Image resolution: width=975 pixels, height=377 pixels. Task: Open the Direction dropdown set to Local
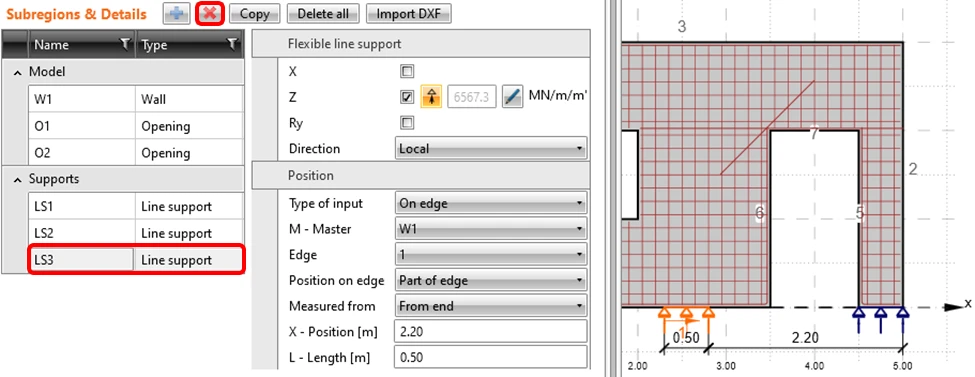point(491,149)
